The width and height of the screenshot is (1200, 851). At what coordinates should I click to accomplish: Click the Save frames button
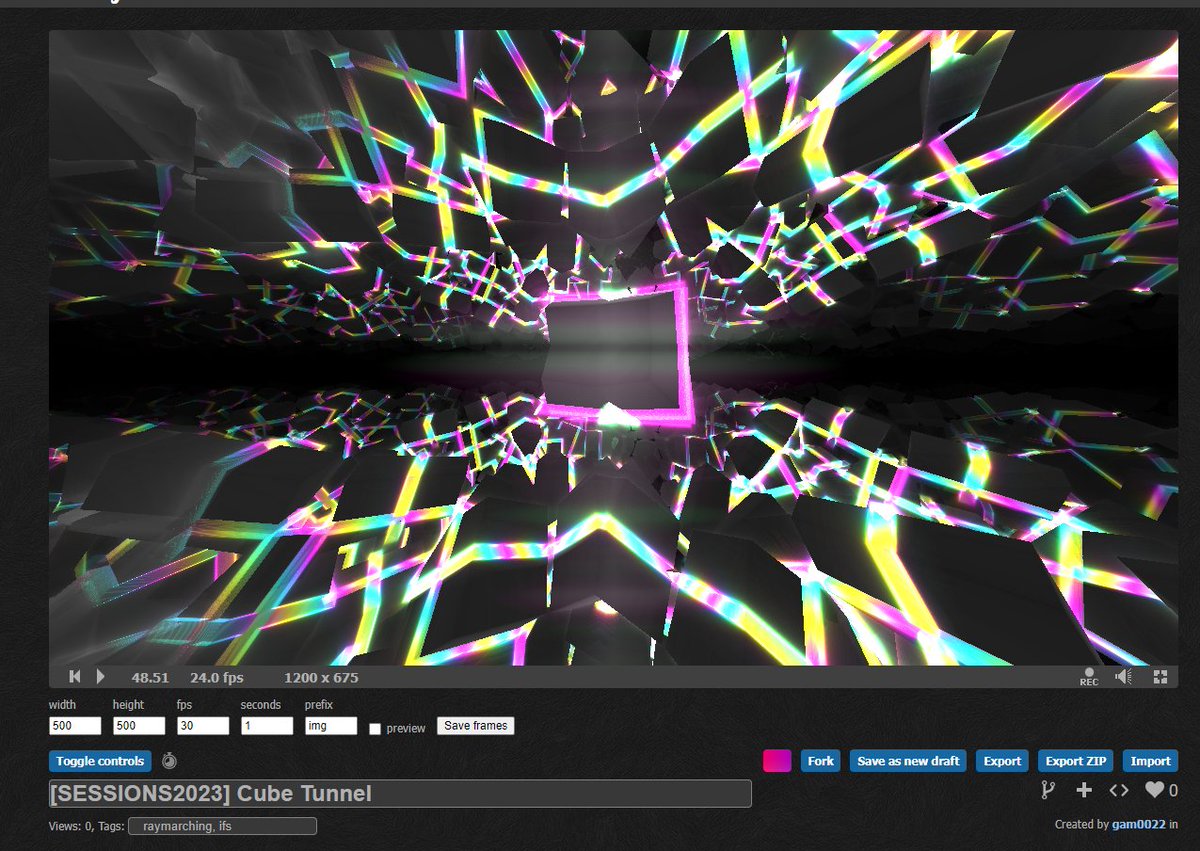pos(476,726)
